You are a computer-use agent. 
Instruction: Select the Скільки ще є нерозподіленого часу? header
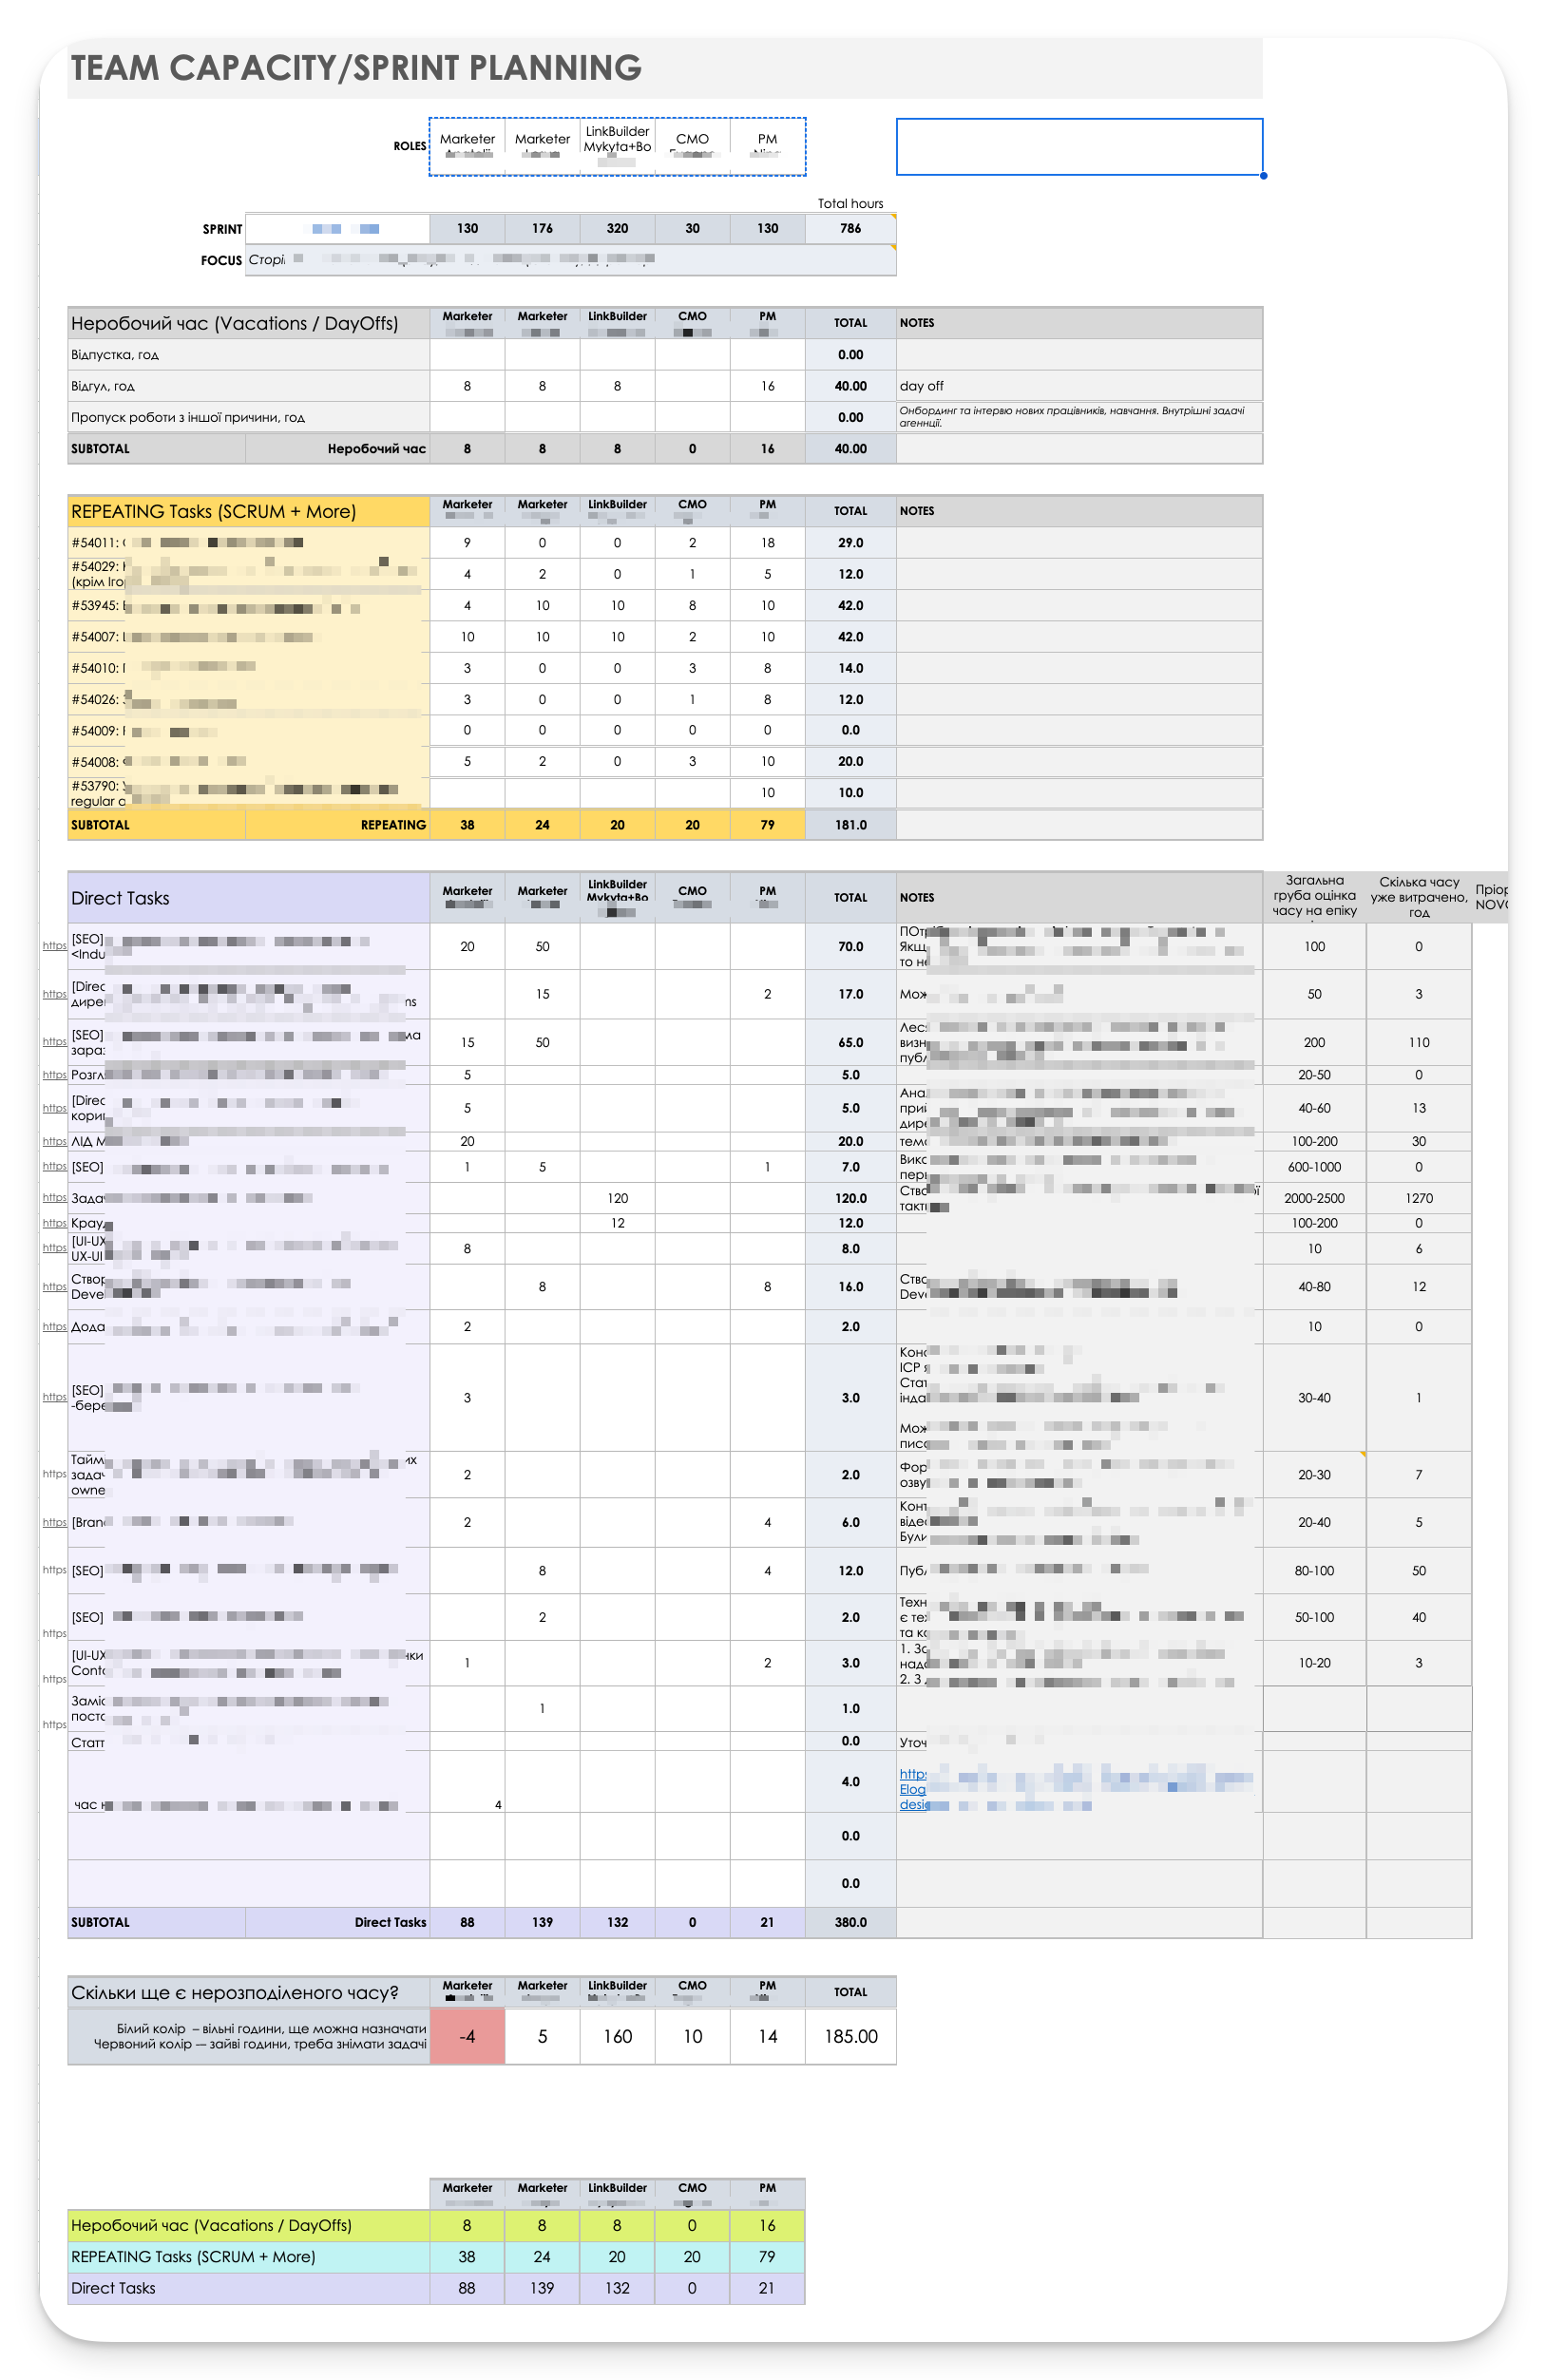[x=248, y=1993]
